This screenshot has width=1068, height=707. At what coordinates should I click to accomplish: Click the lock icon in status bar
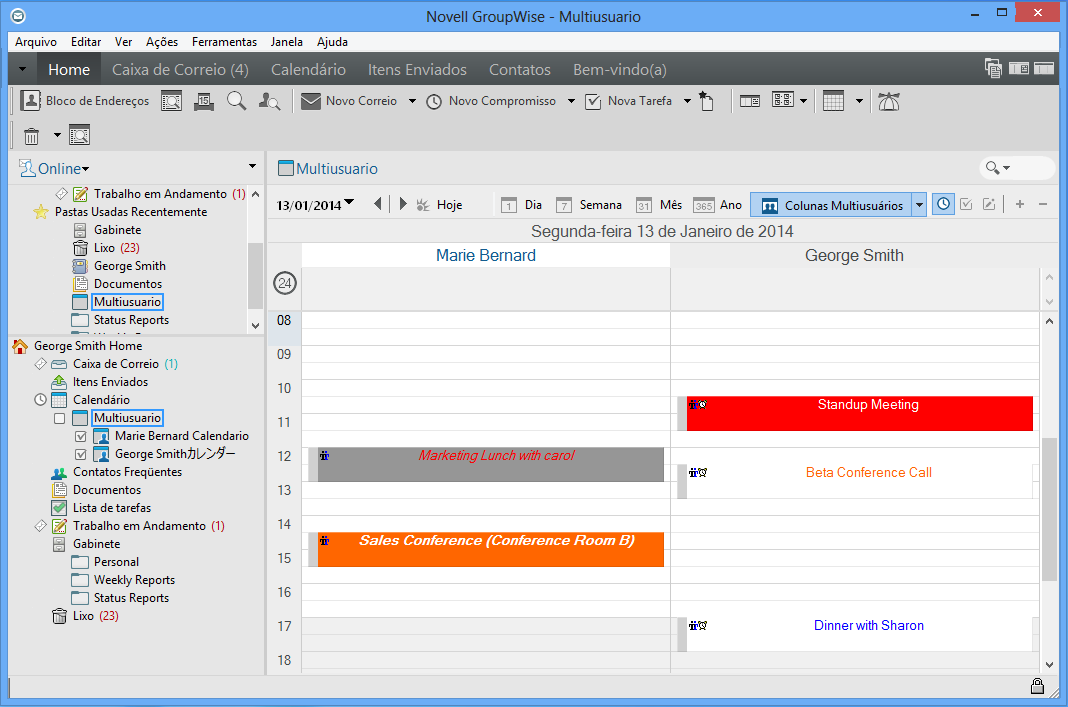coord(1037,686)
